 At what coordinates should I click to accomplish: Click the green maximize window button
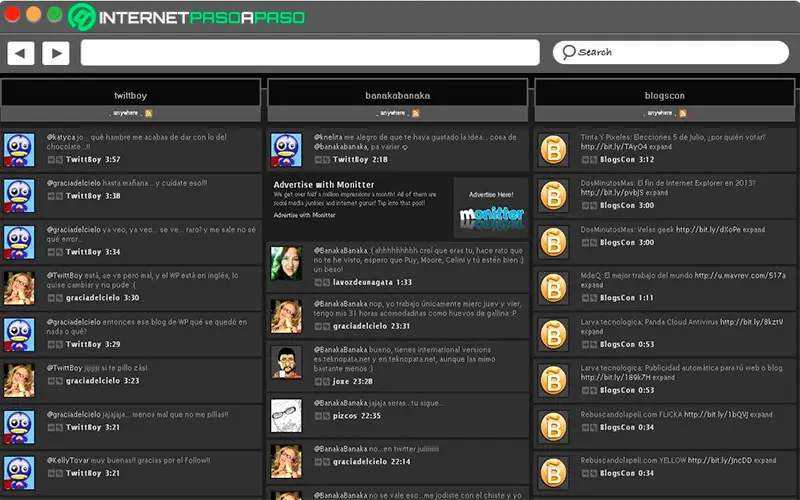[55, 14]
